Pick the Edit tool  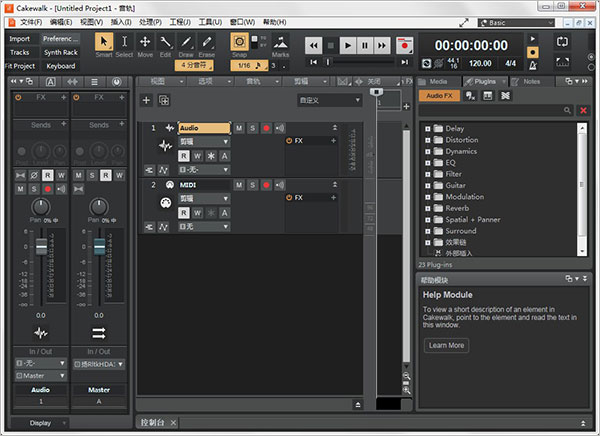click(x=166, y=41)
